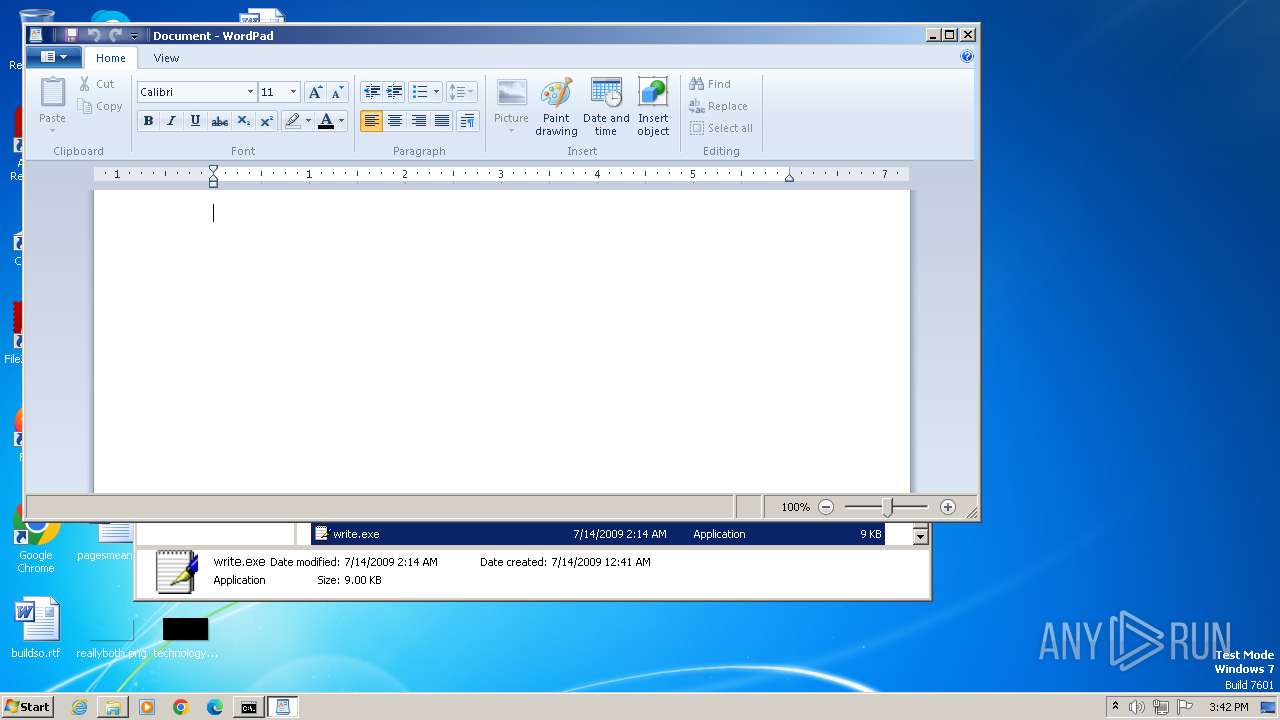Switch to the View ribbon tab
The image size is (1280, 720).
tap(166, 58)
